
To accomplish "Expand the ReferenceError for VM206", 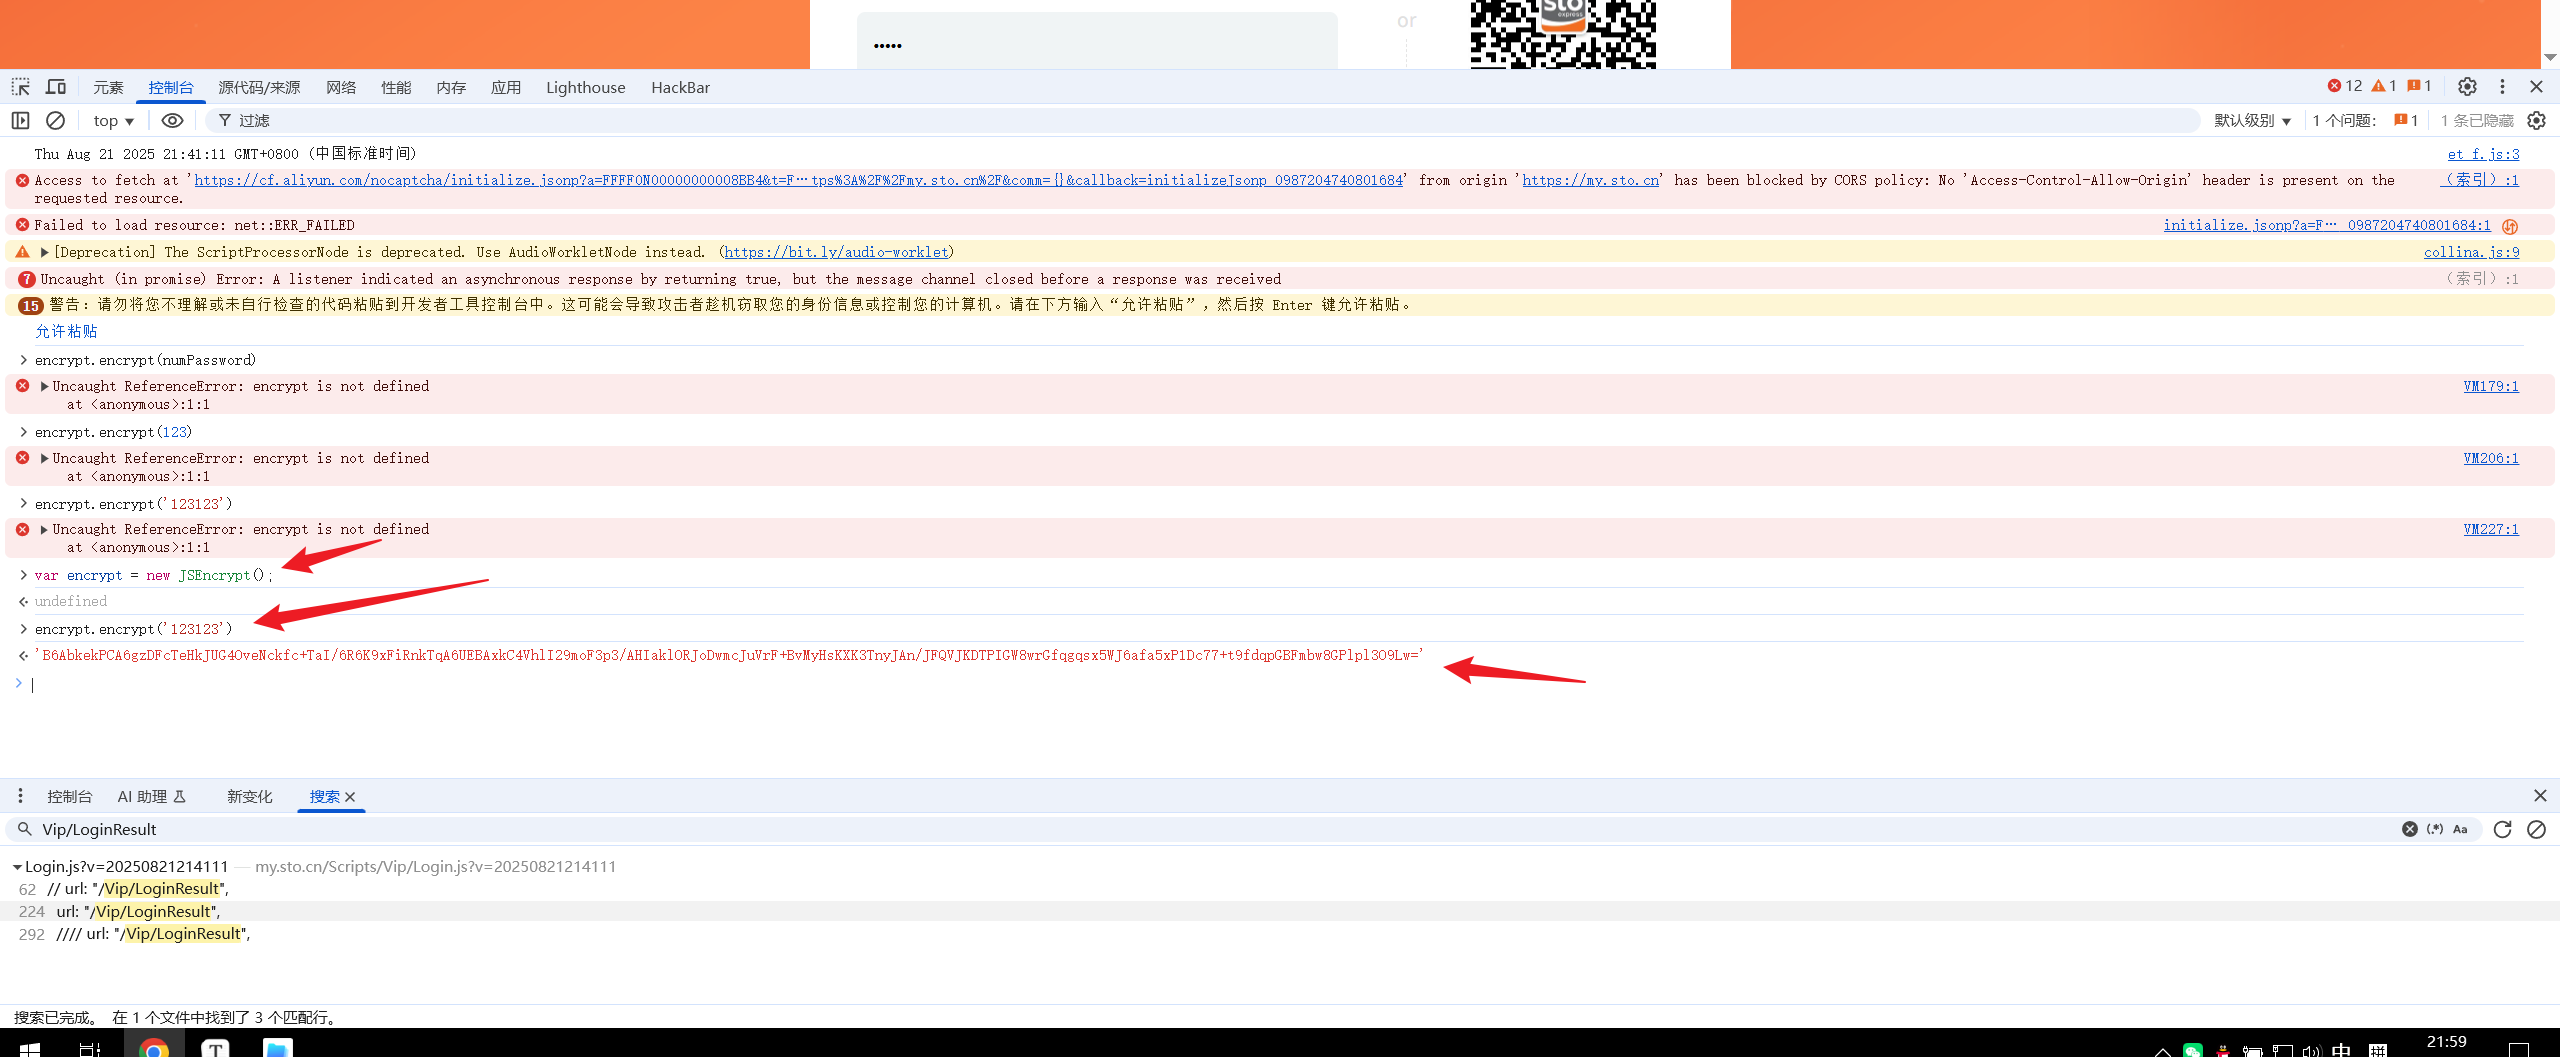I will 45,458.
